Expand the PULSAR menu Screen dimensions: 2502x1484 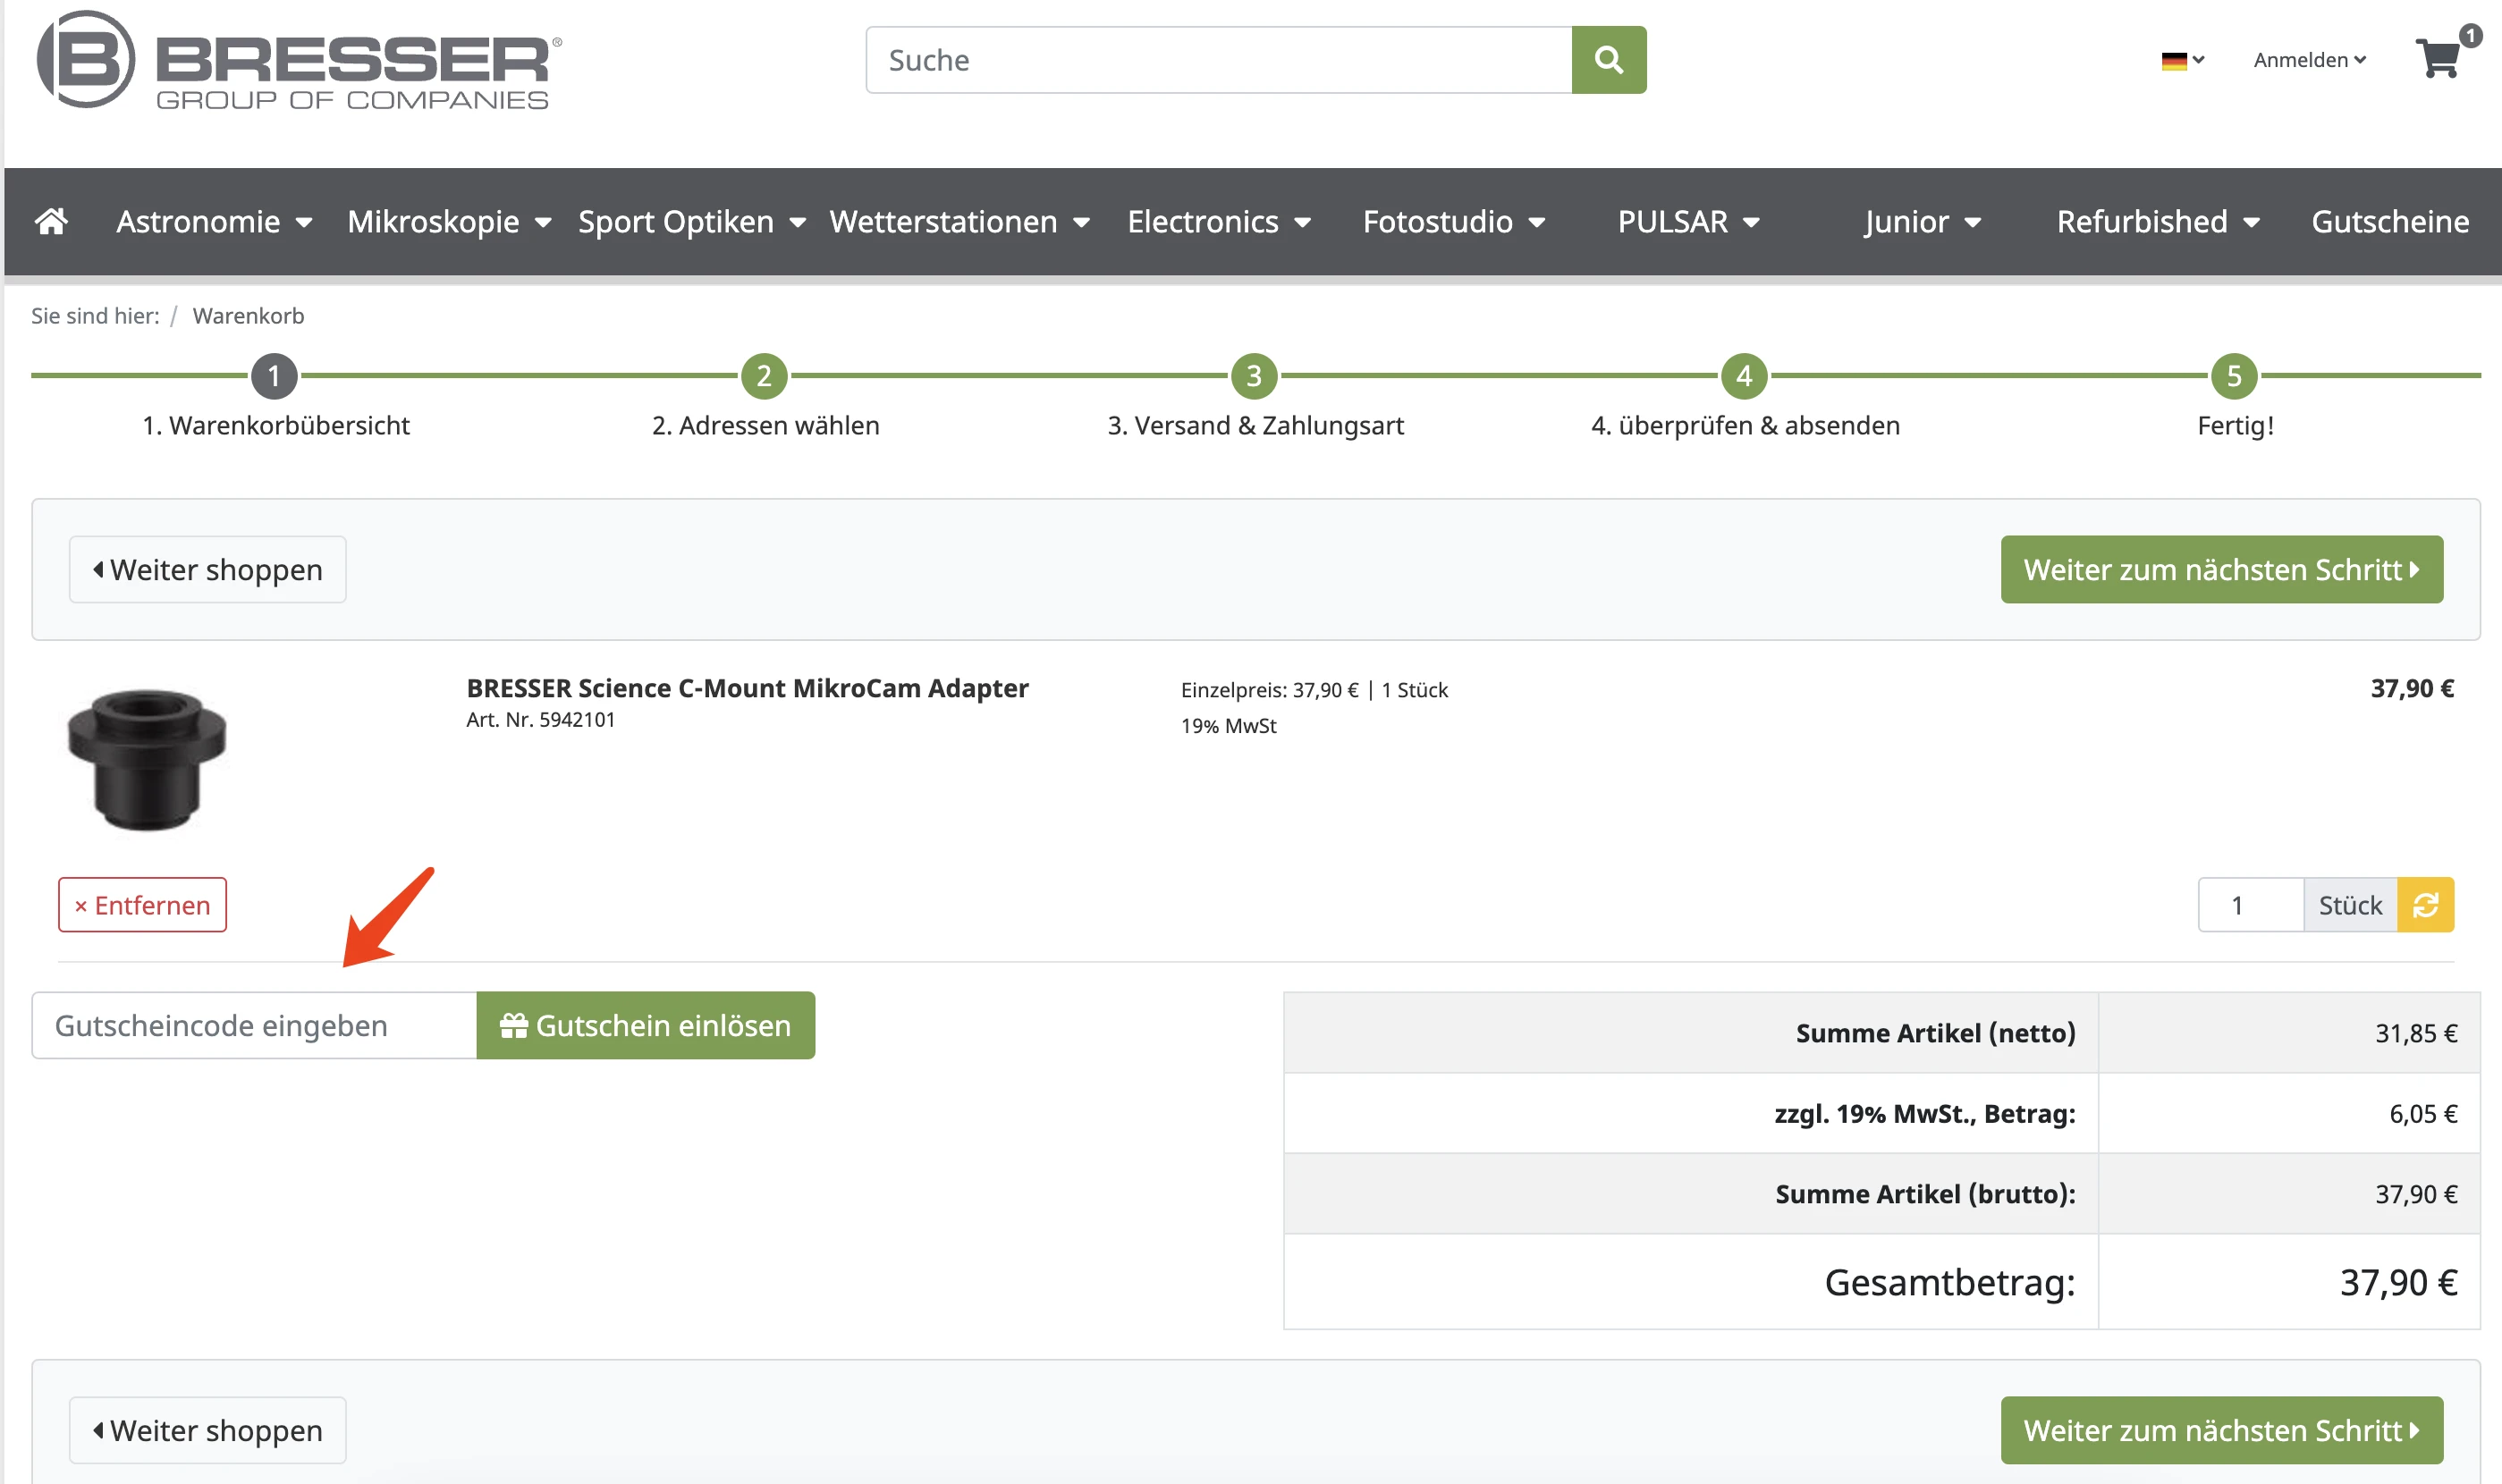click(x=1689, y=221)
